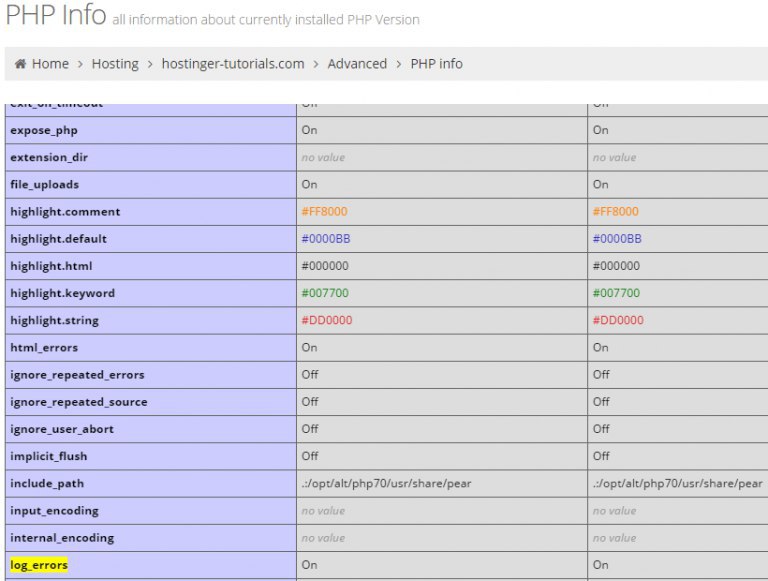Screen dimensions: 768x581
Task: Click the ignore_user_abort master value Off
Action: point(601,429)
